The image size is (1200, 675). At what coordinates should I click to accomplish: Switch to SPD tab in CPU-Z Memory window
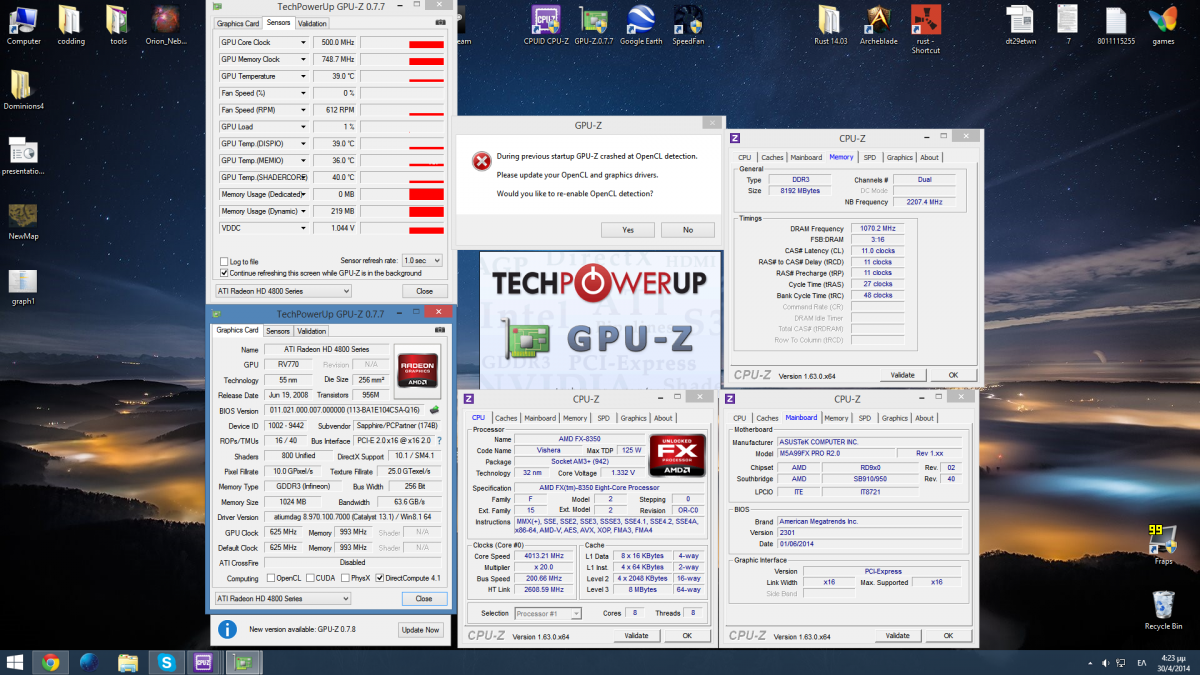pos(870,157)
